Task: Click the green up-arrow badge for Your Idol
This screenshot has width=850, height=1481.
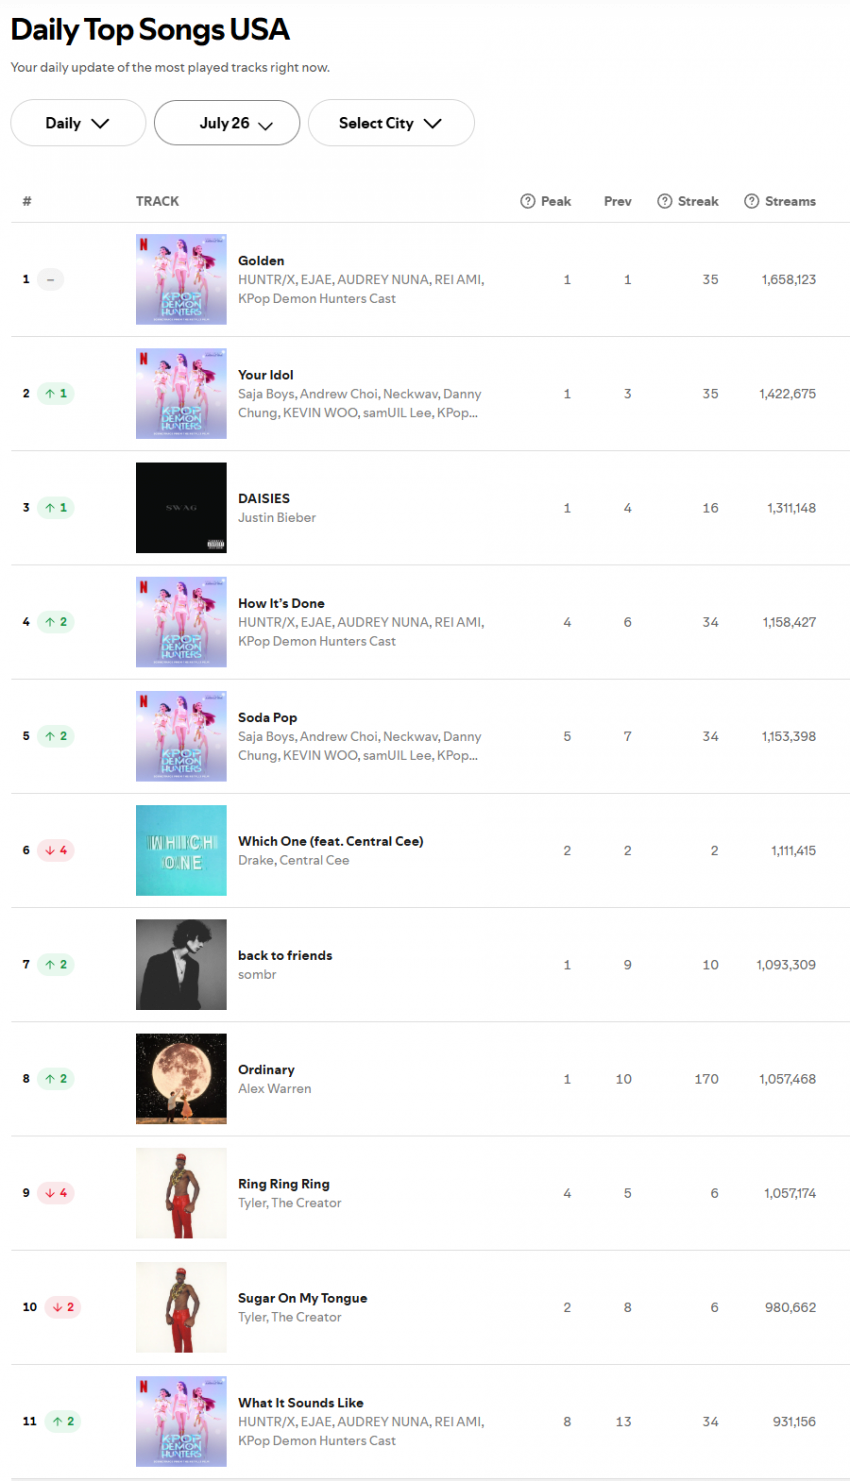Action: [57, 394]
